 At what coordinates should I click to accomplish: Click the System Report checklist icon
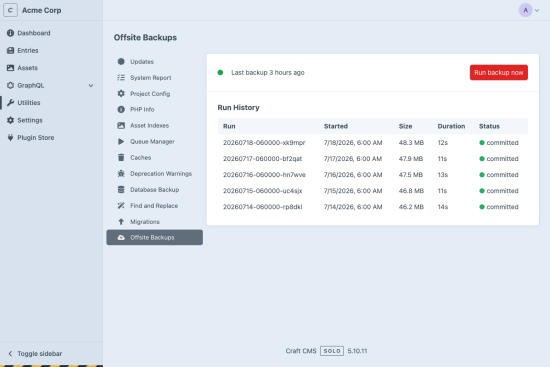tap(121, 78)
